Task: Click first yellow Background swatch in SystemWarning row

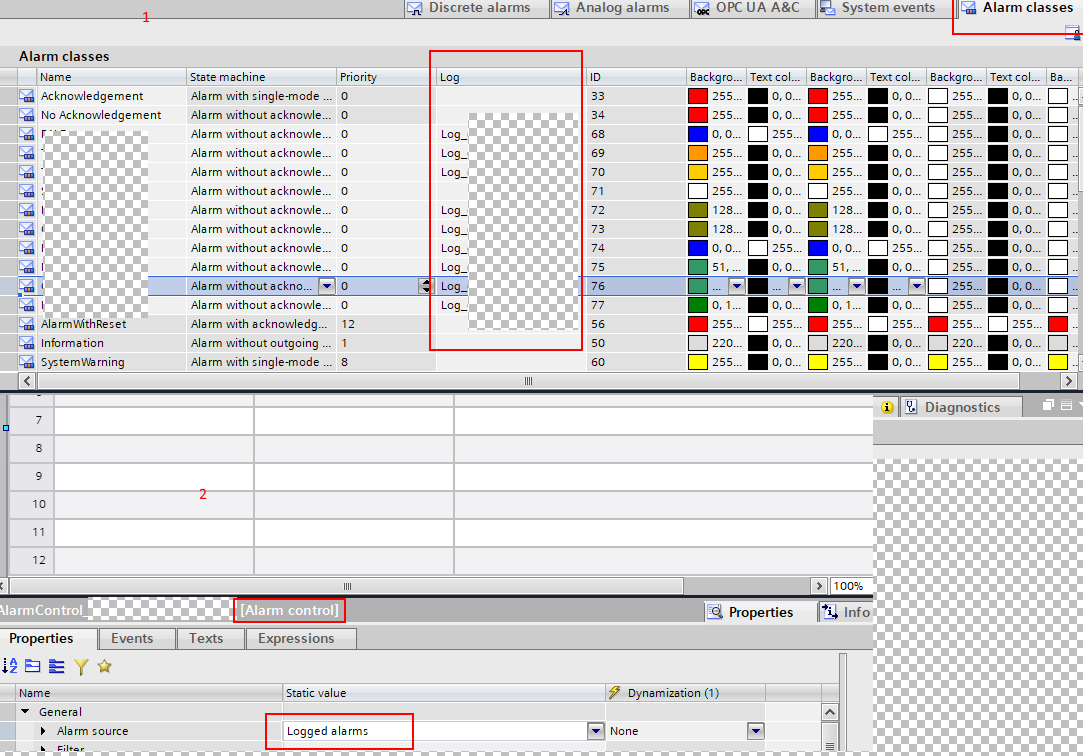Action: 698,362
